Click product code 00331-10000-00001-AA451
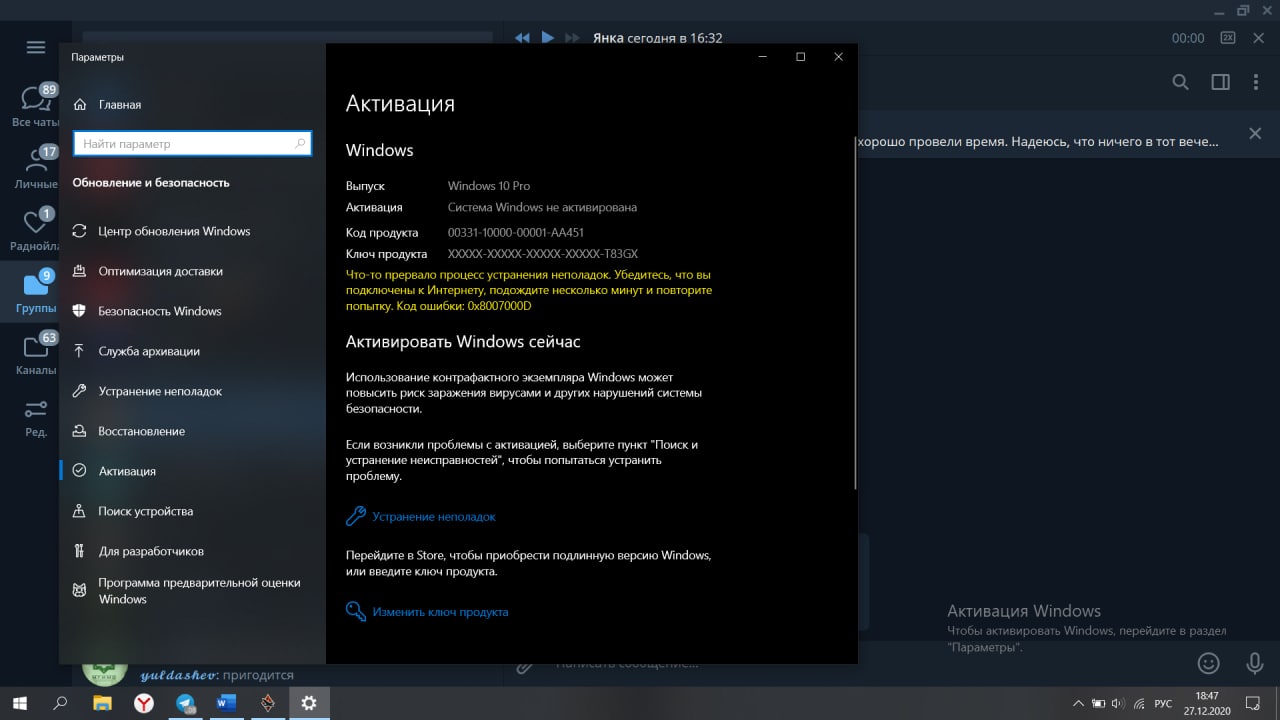The height and width of the screenshot is (720, 1280). click(x=516, y=232)
